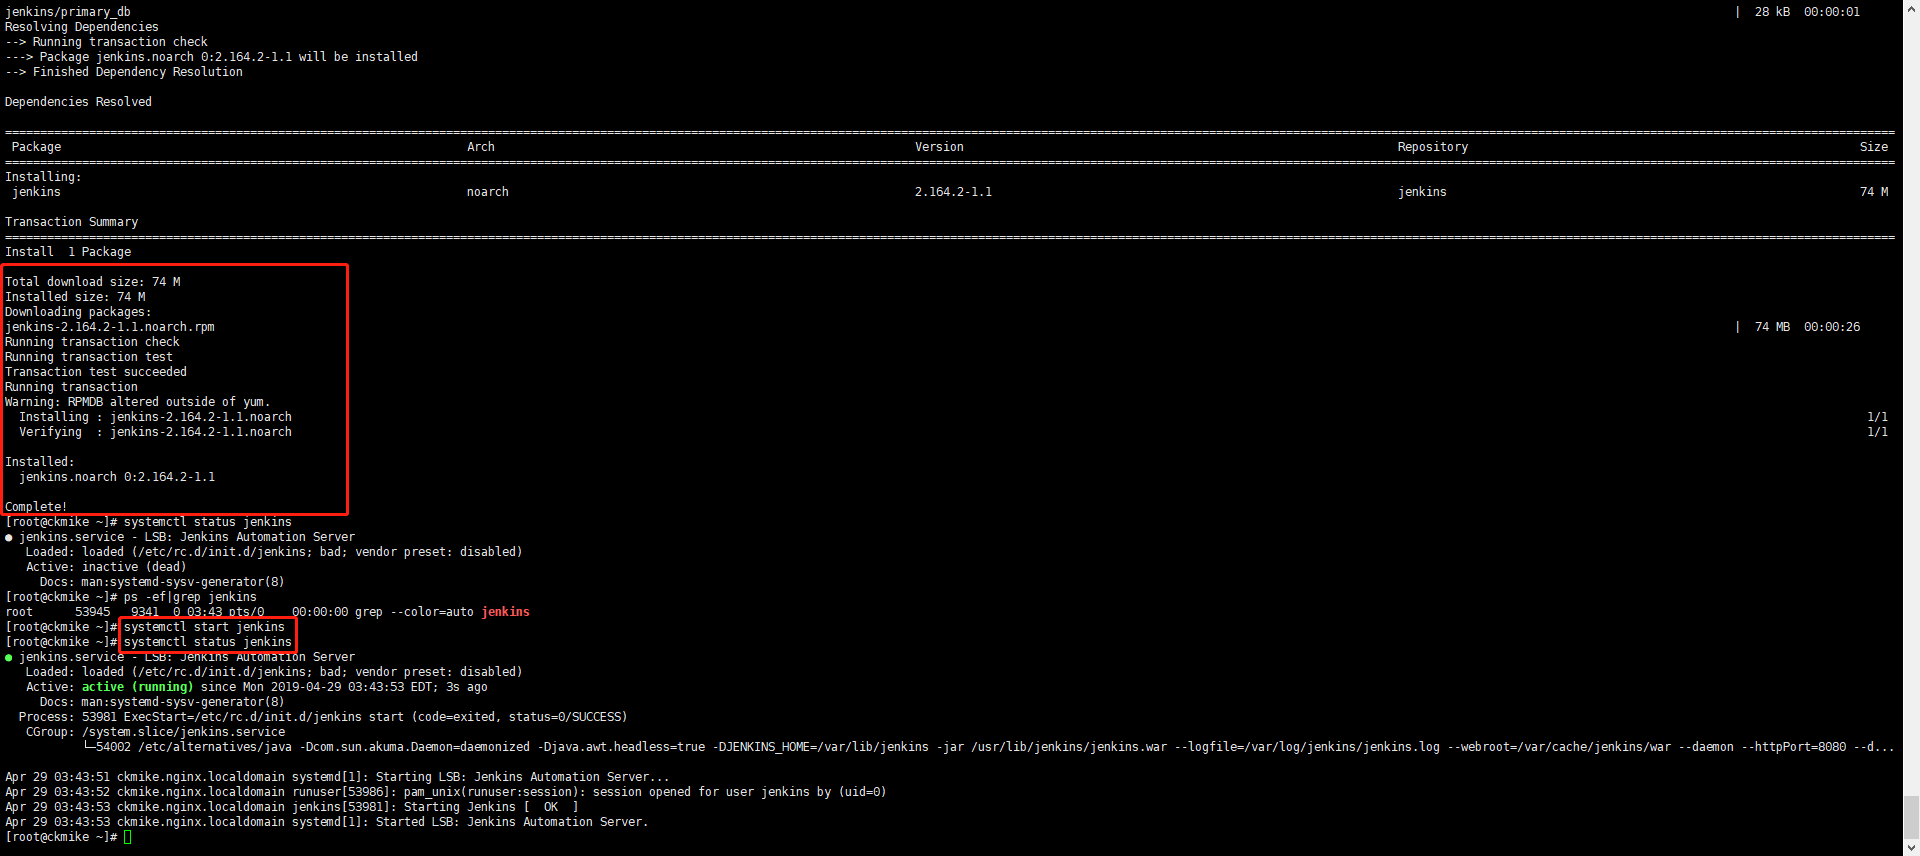Click the 'Installing : jenkins-2.164.2-1.1.noarch' line
The width and height of the screenshot is (1920, 856).
[x=156, y=417]
